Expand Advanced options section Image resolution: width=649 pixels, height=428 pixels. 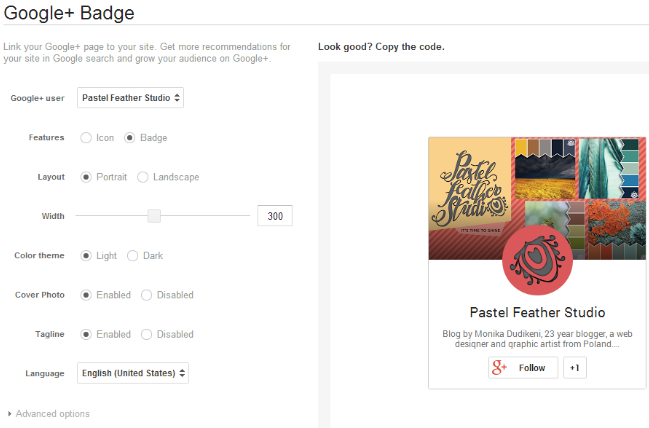(x=49, y=414)
